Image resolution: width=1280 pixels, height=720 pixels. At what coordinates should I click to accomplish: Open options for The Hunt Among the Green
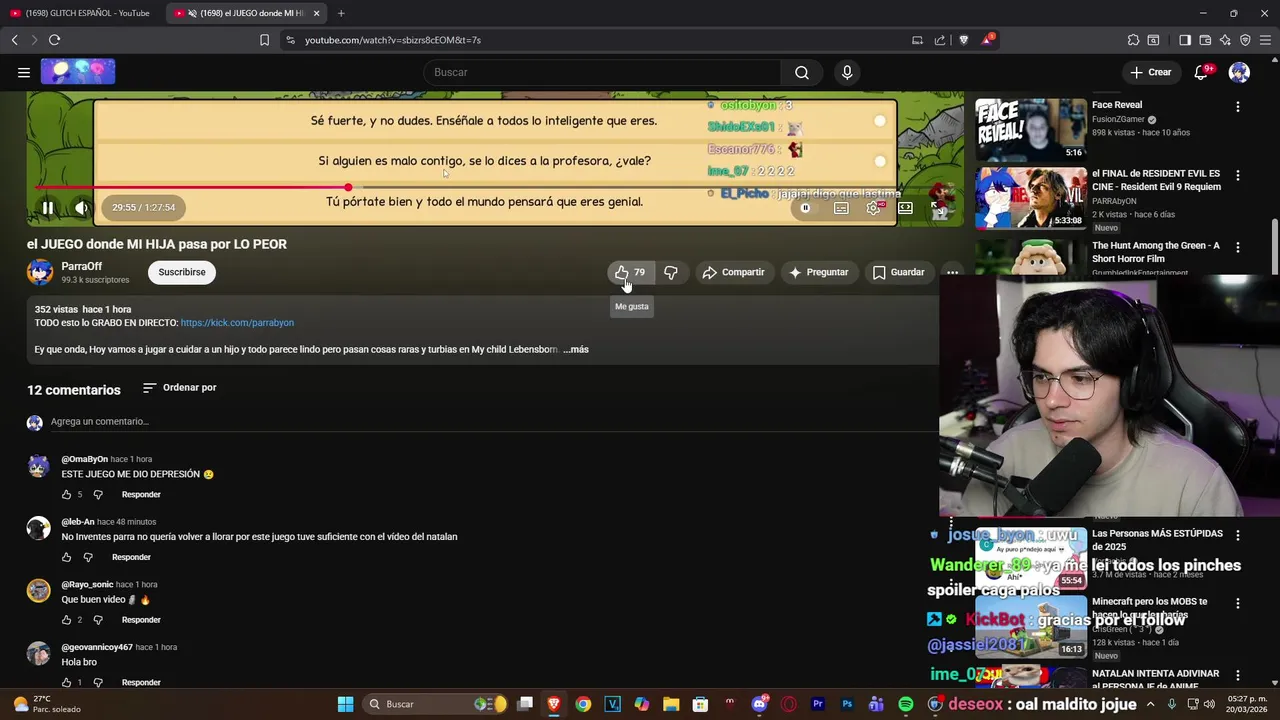(x=1238, y=247)
